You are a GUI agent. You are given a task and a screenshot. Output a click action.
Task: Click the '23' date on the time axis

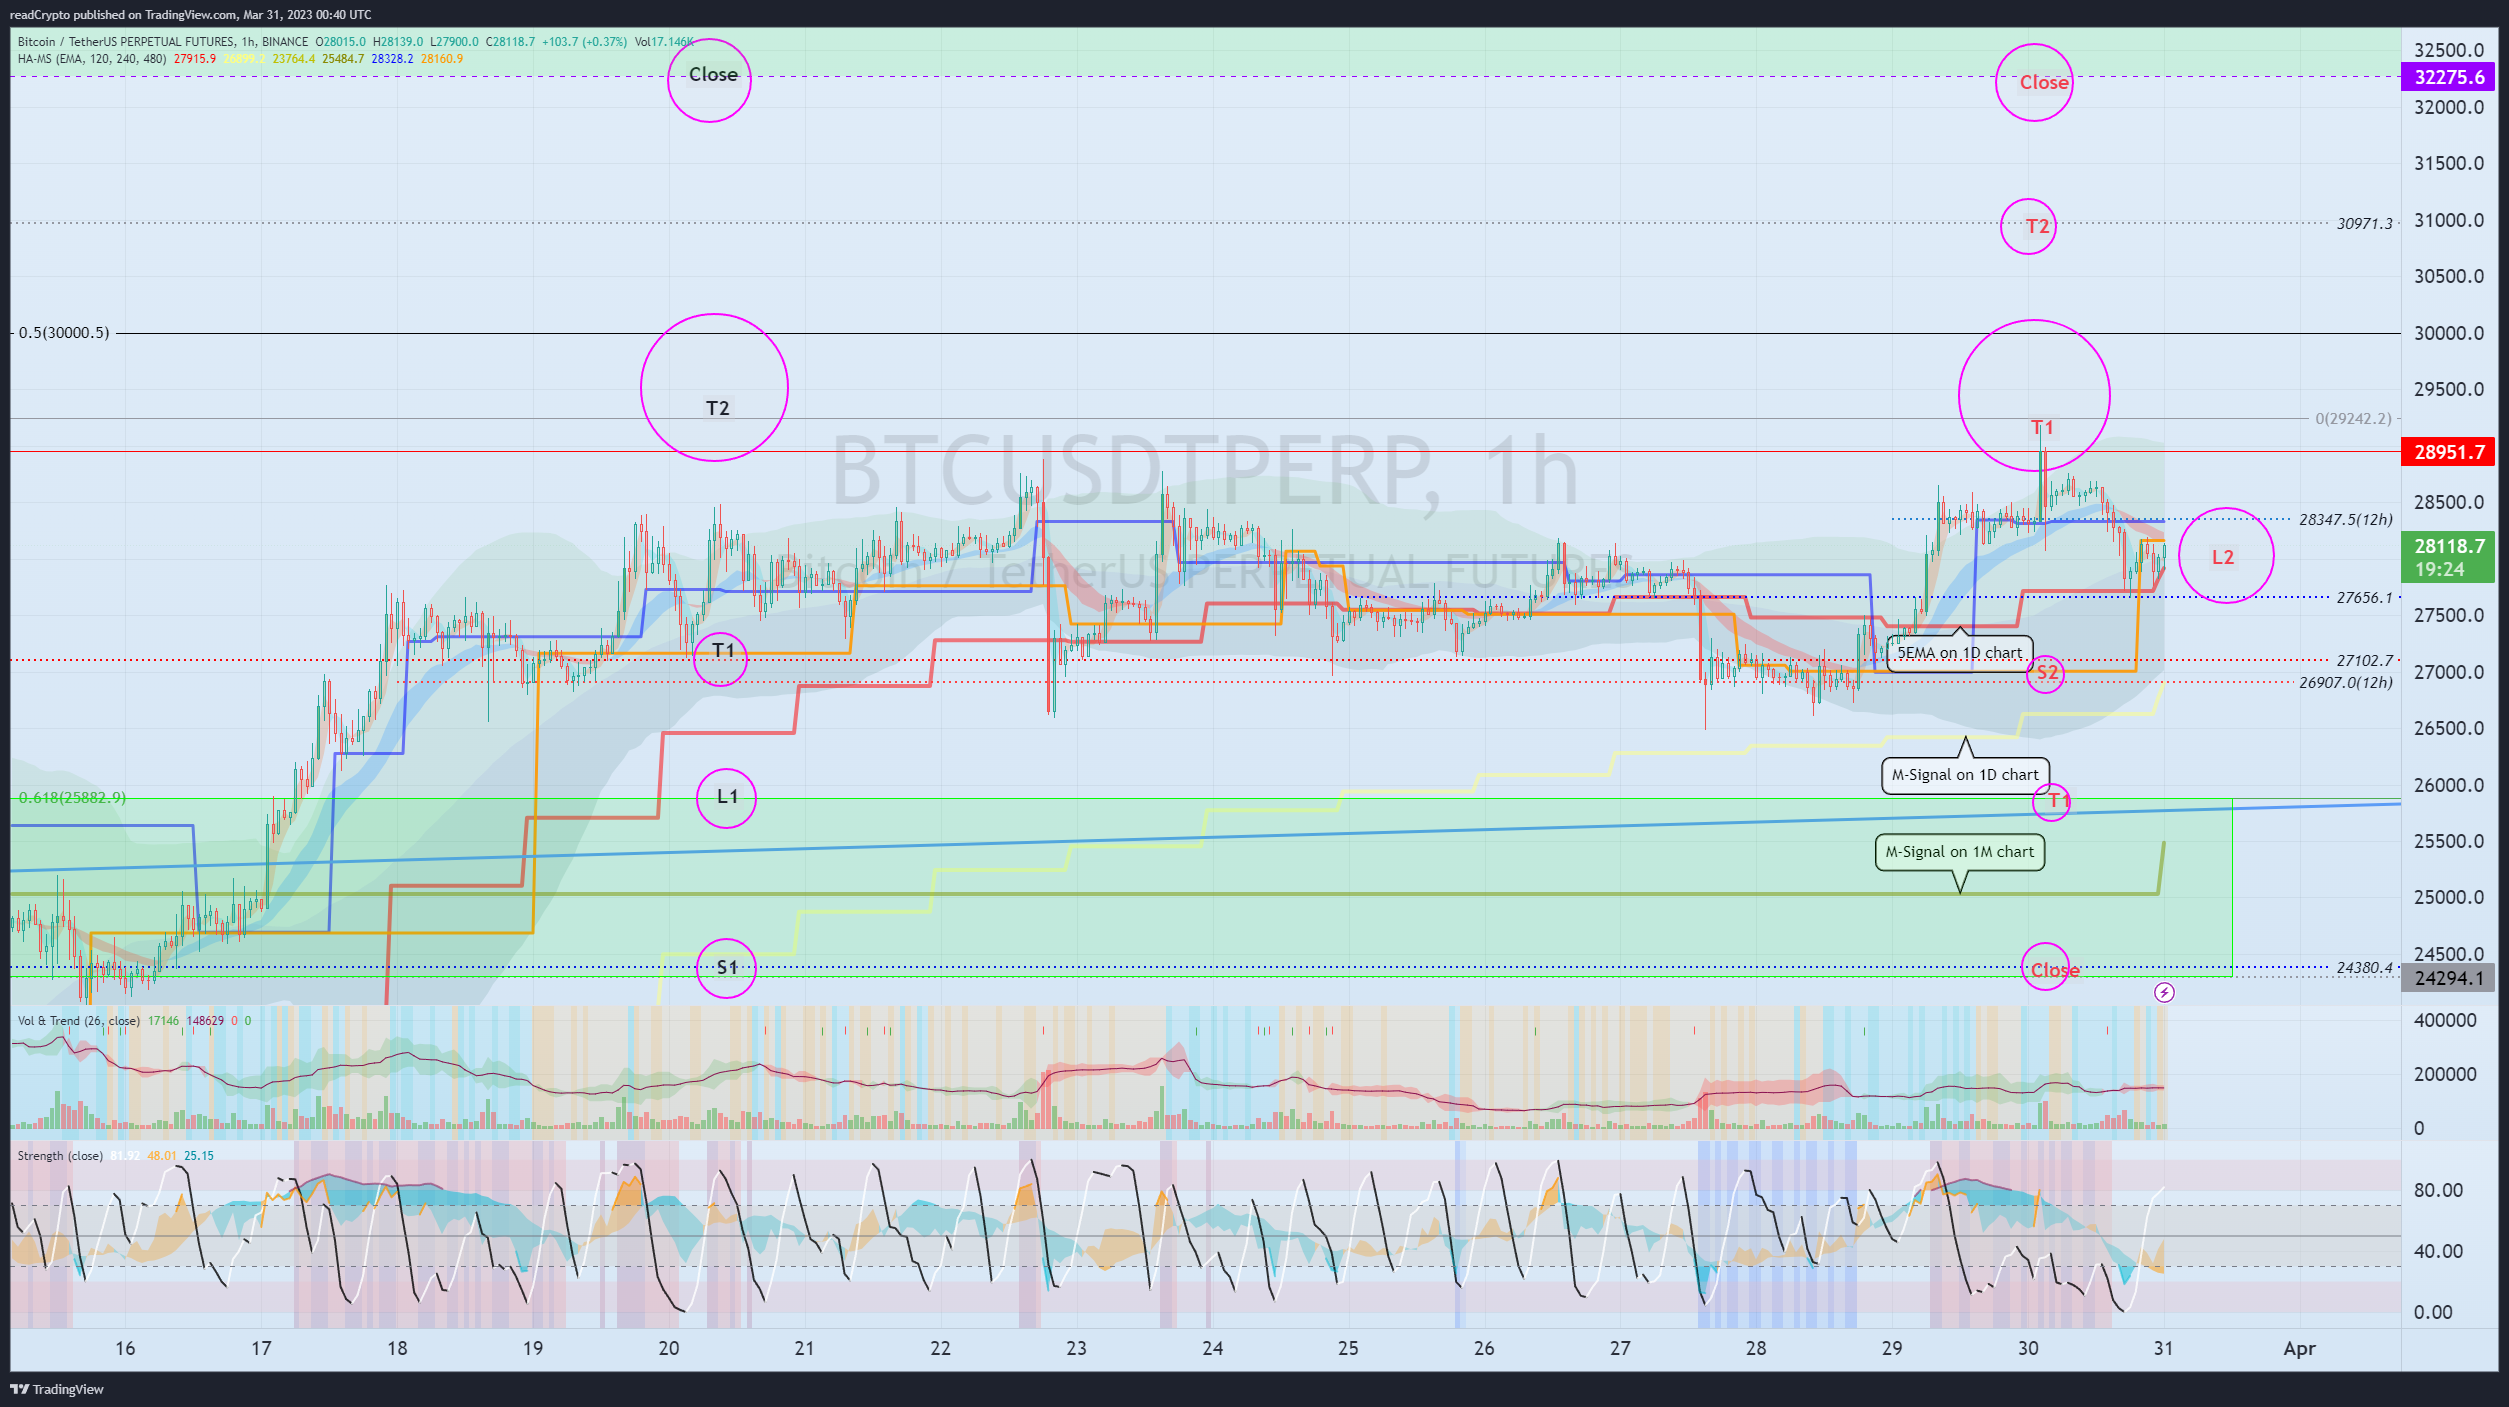pos(1076,1348)
